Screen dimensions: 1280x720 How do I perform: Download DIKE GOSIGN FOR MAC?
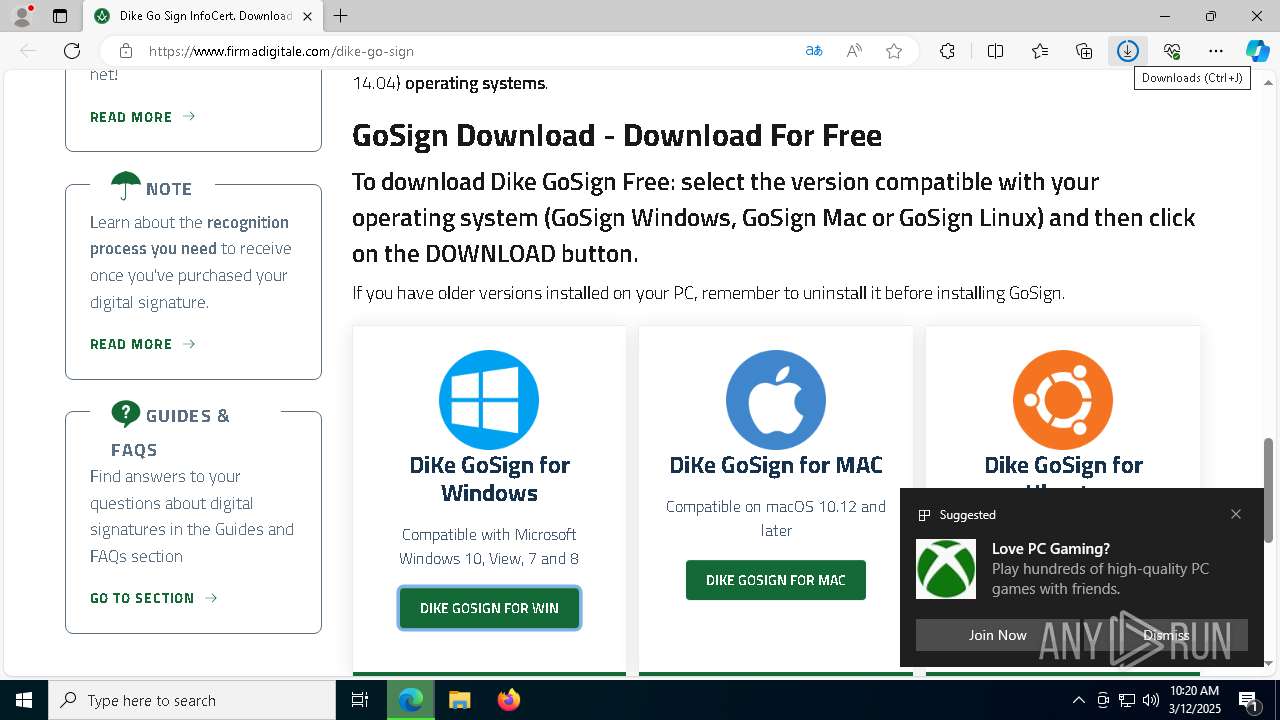coord(776,580)
